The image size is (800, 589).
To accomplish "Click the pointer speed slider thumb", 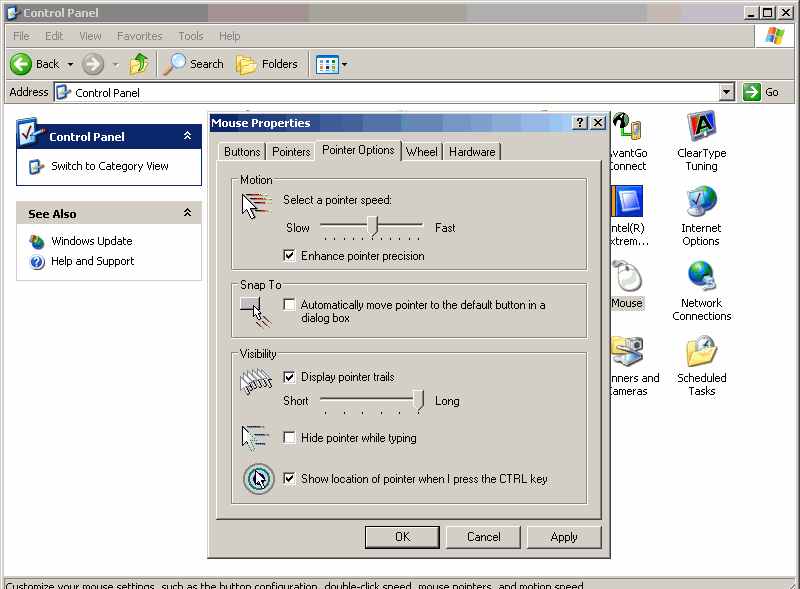I will (x=373, y=226).
